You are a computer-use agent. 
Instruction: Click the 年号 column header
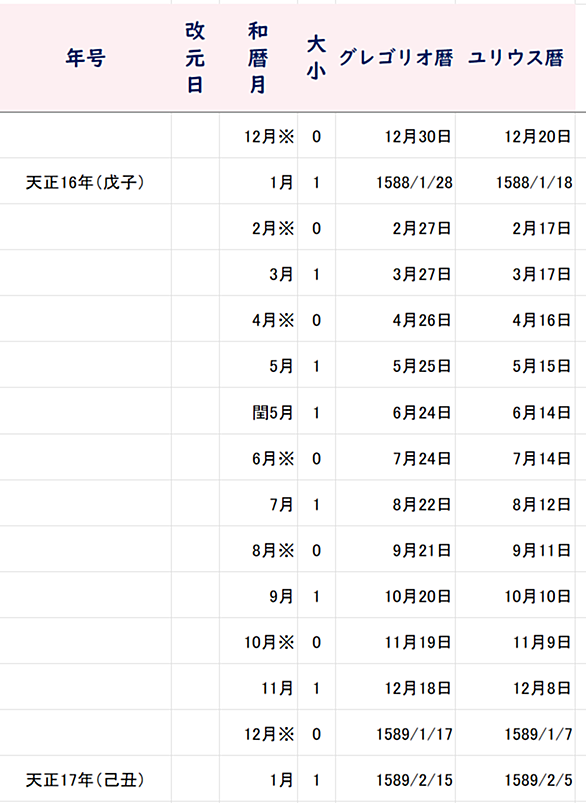click(x=86, y=58)
